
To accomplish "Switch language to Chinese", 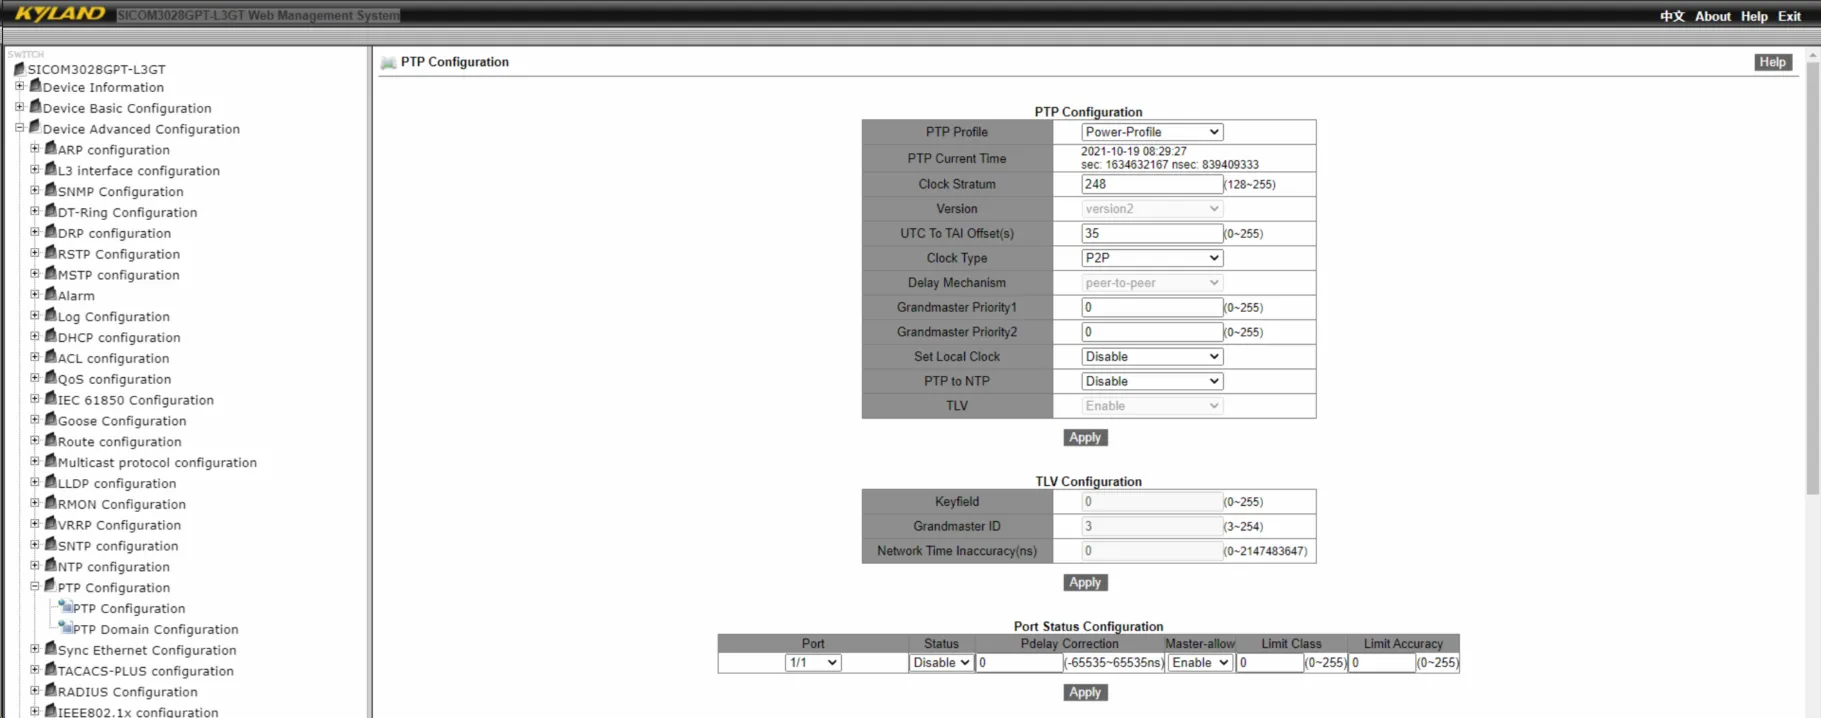I will click(x=1672, y=16).
